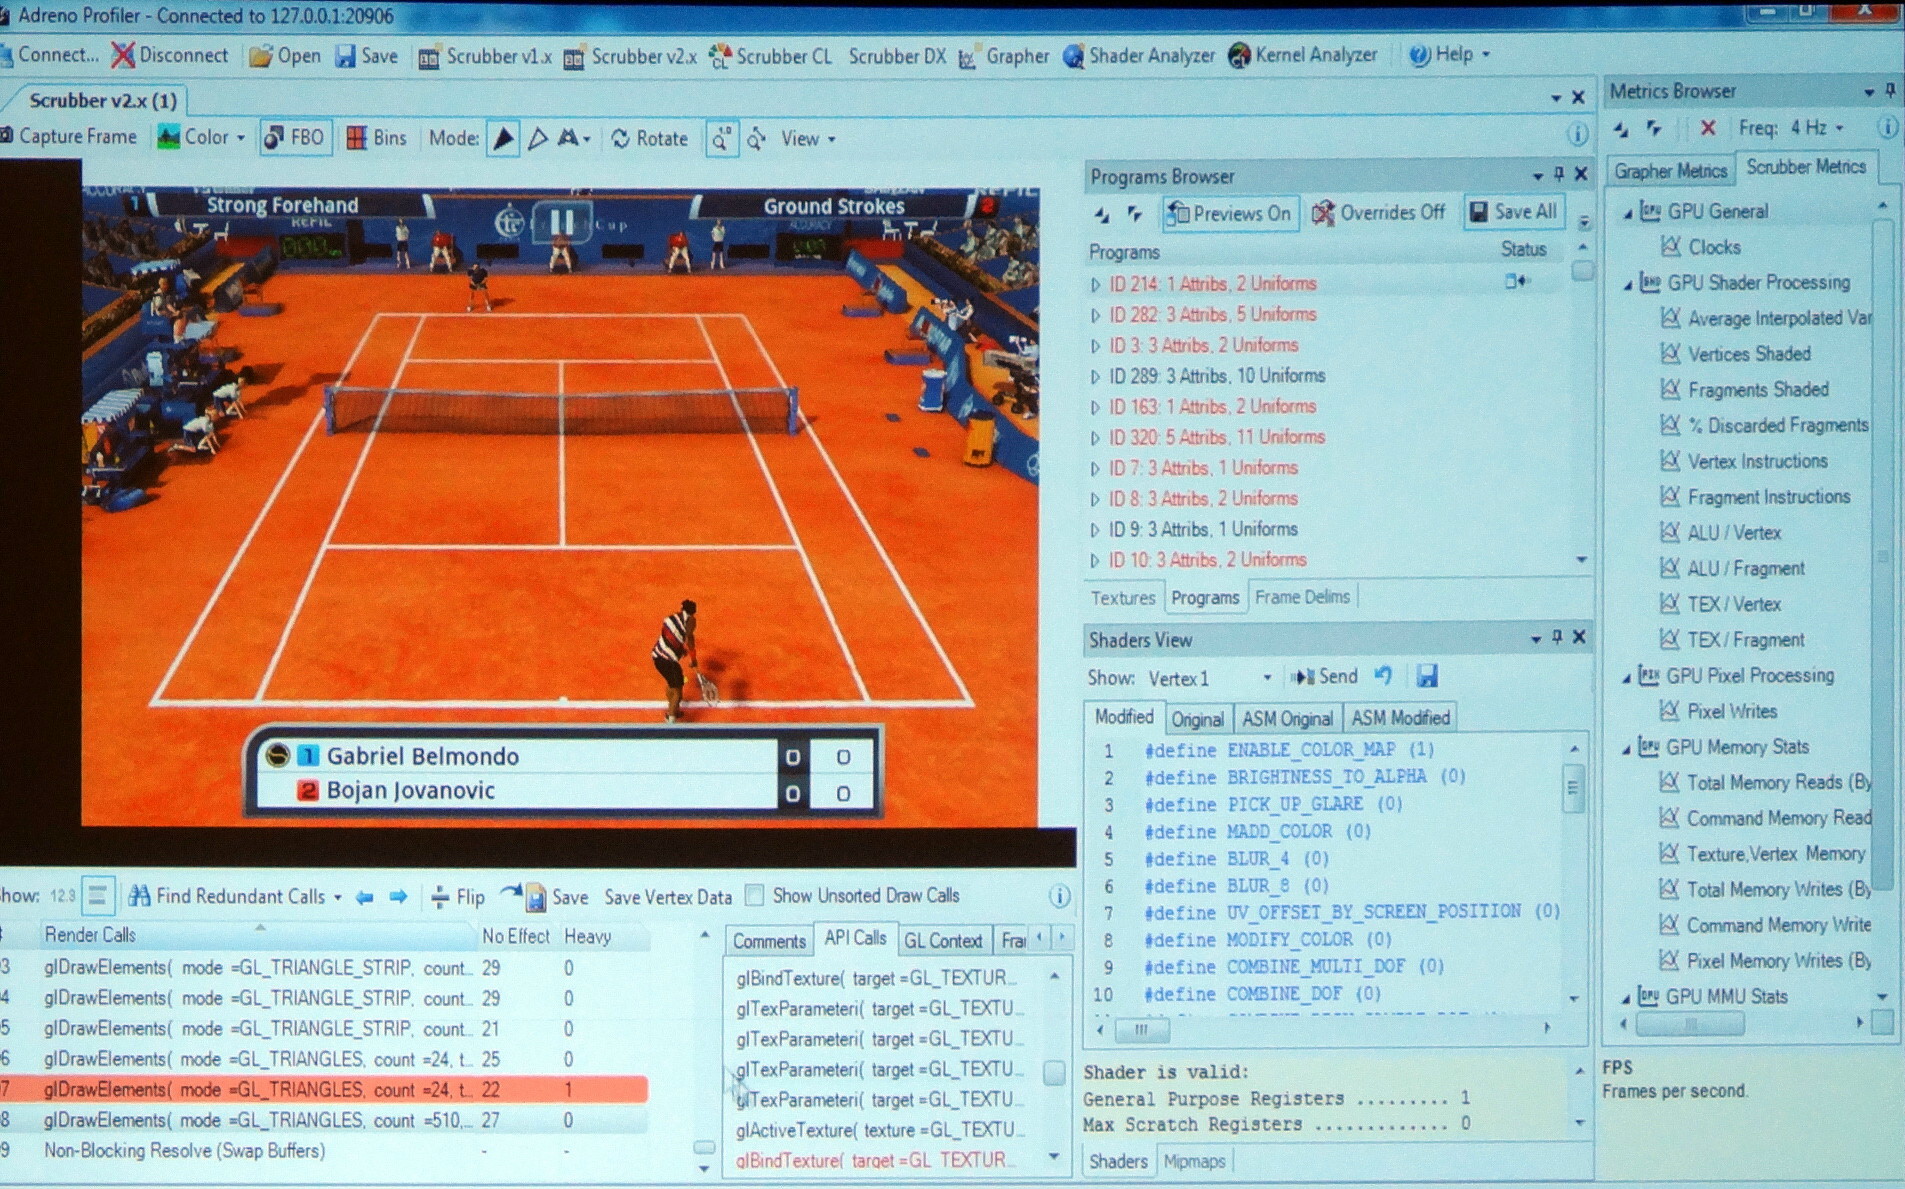Image resolution: width=1905 pixels, height=1189 pixels.
Task: Switch to Grapher Metrics tab
Action: (x=1670, y=171)
